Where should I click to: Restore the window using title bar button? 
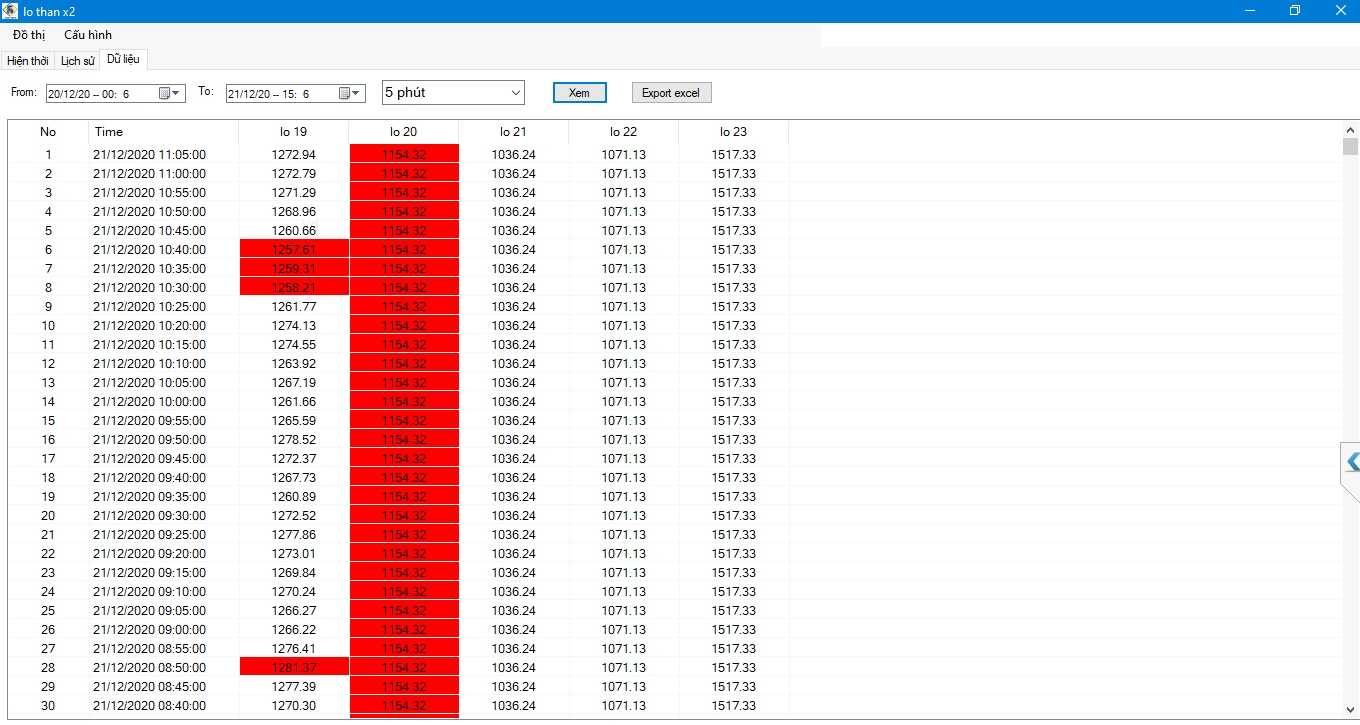point(1295,11)
